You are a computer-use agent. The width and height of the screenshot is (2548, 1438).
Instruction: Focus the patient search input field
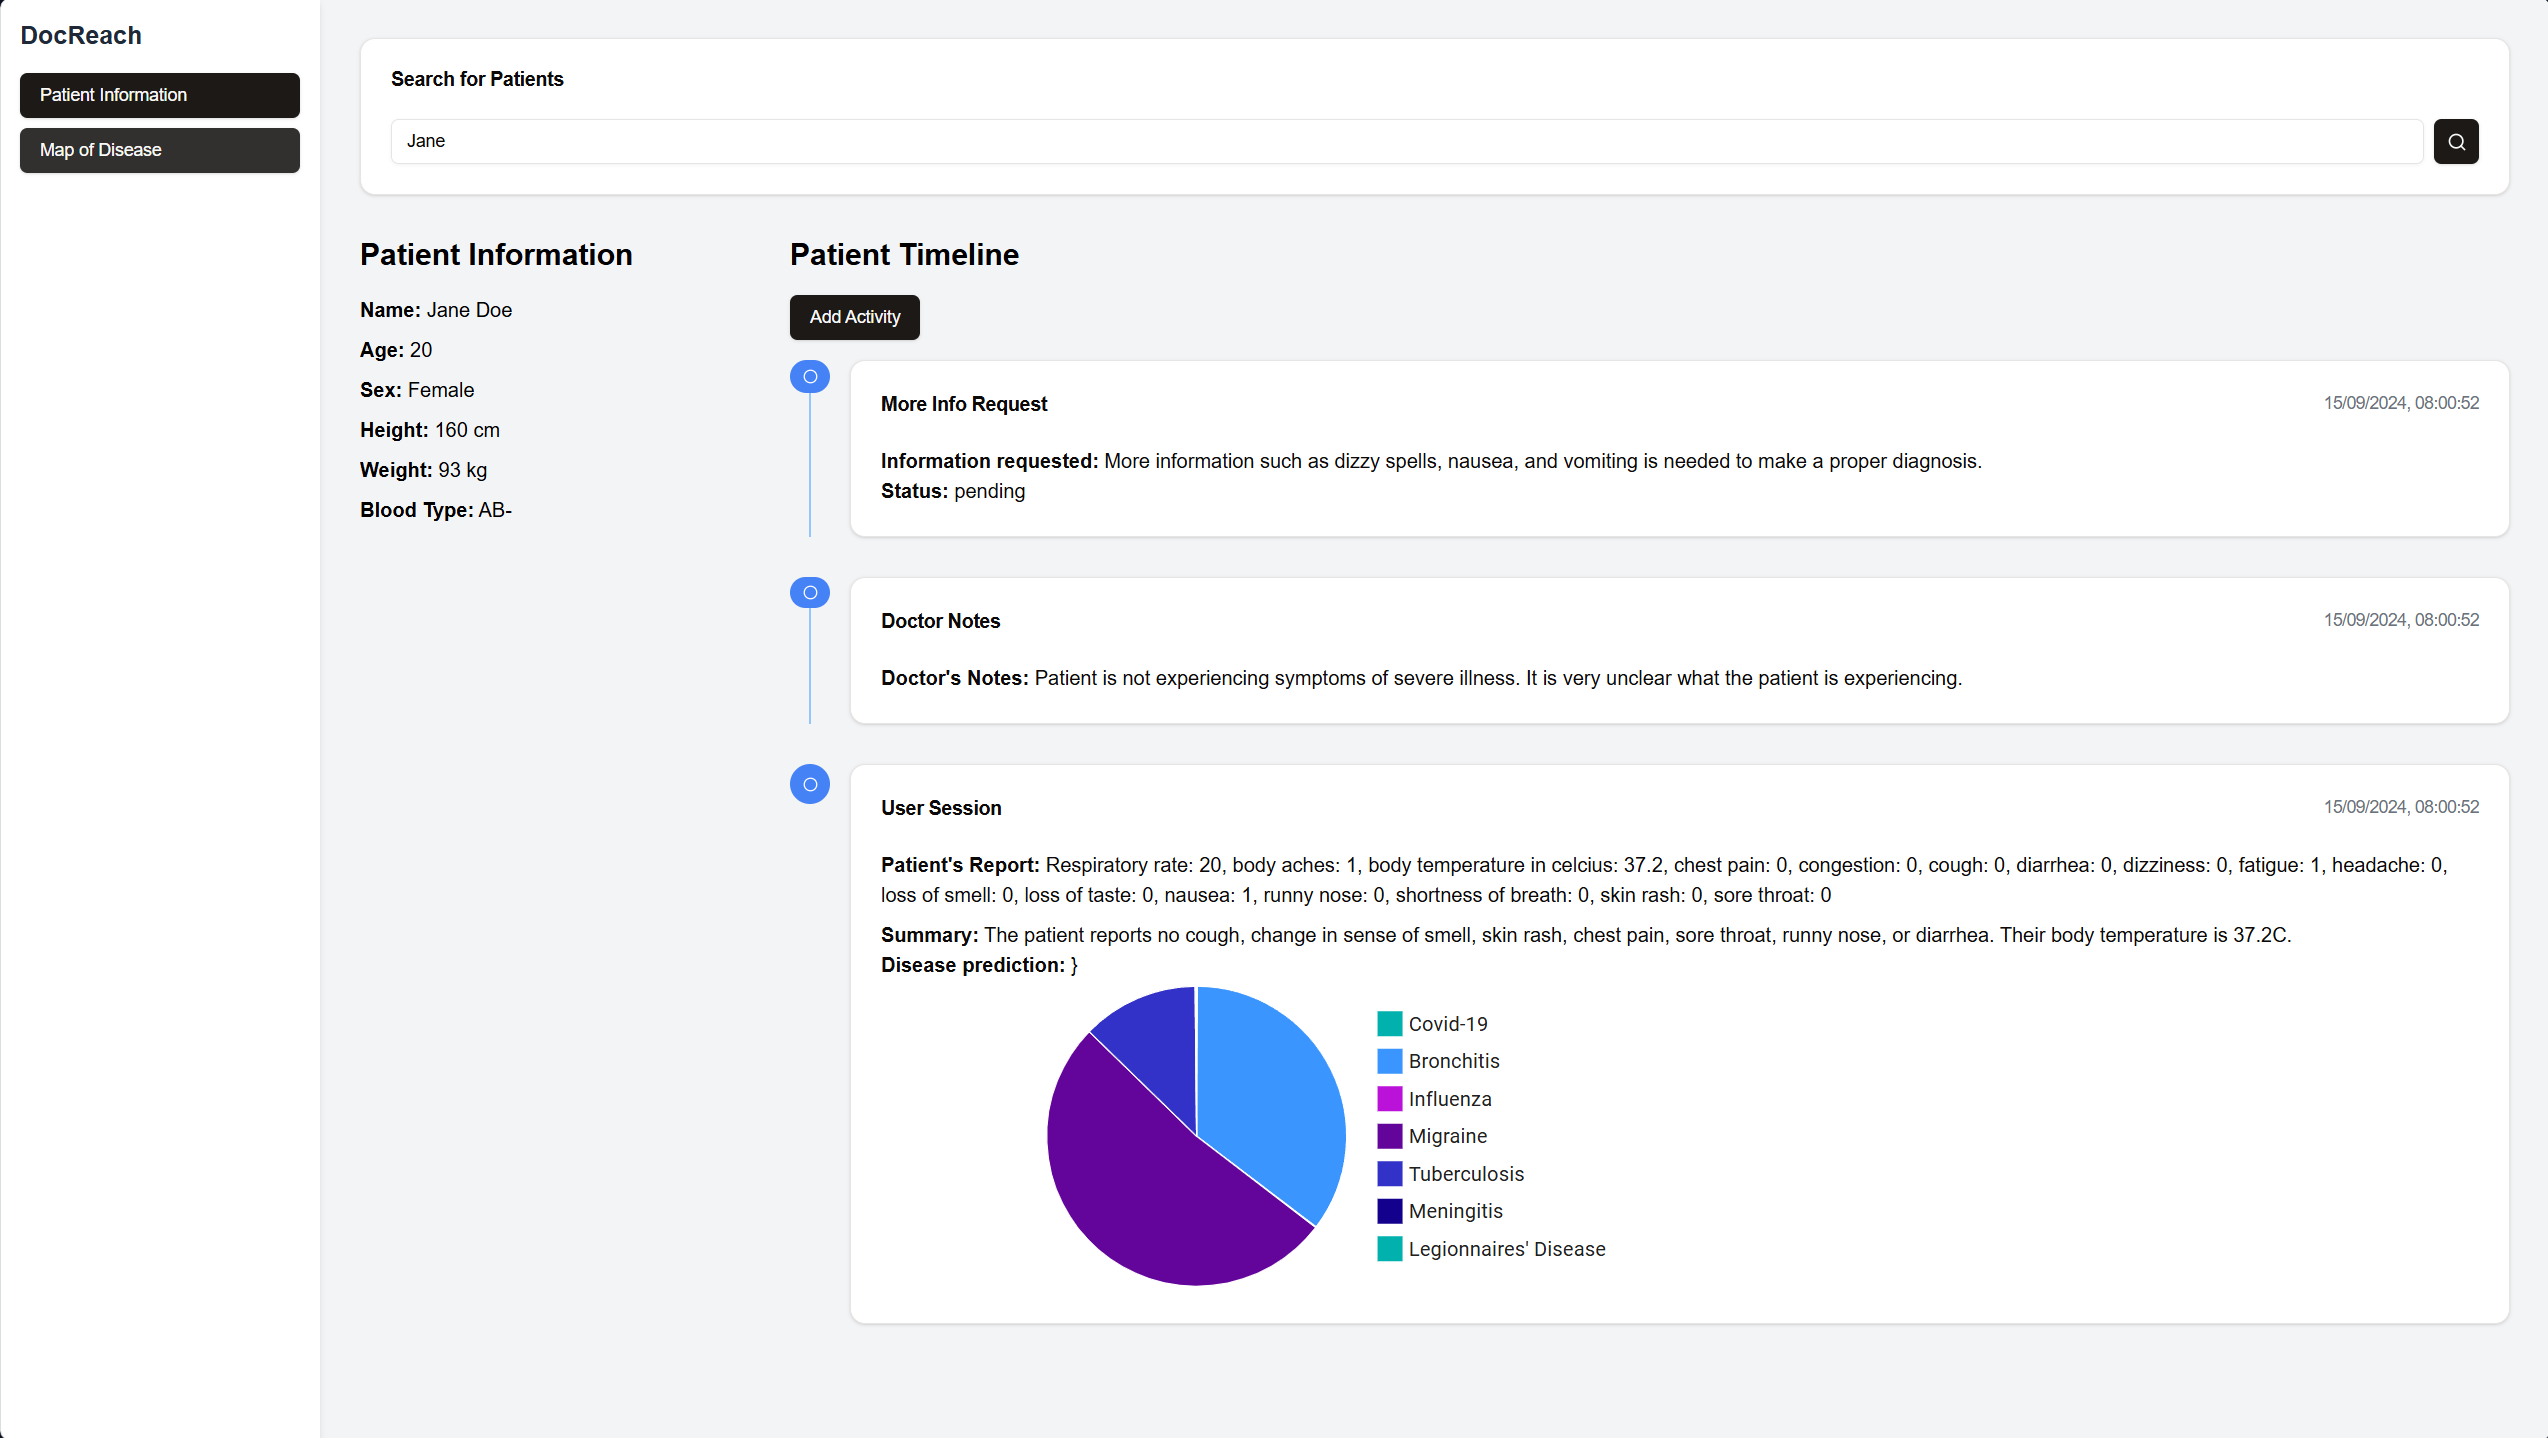click(x=1405, y=141)
